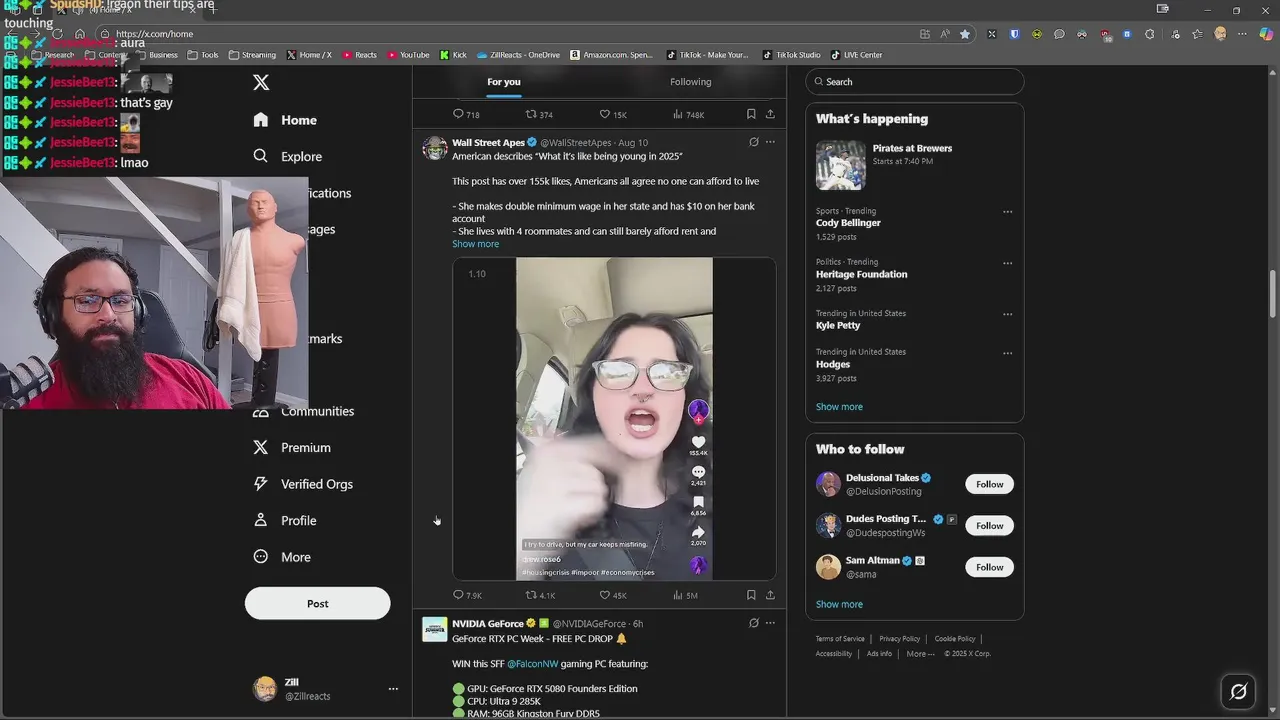This screenshot has height=720, width=1280.
Task: Share the Wall Street Apes post
Action: pos(770,595)
